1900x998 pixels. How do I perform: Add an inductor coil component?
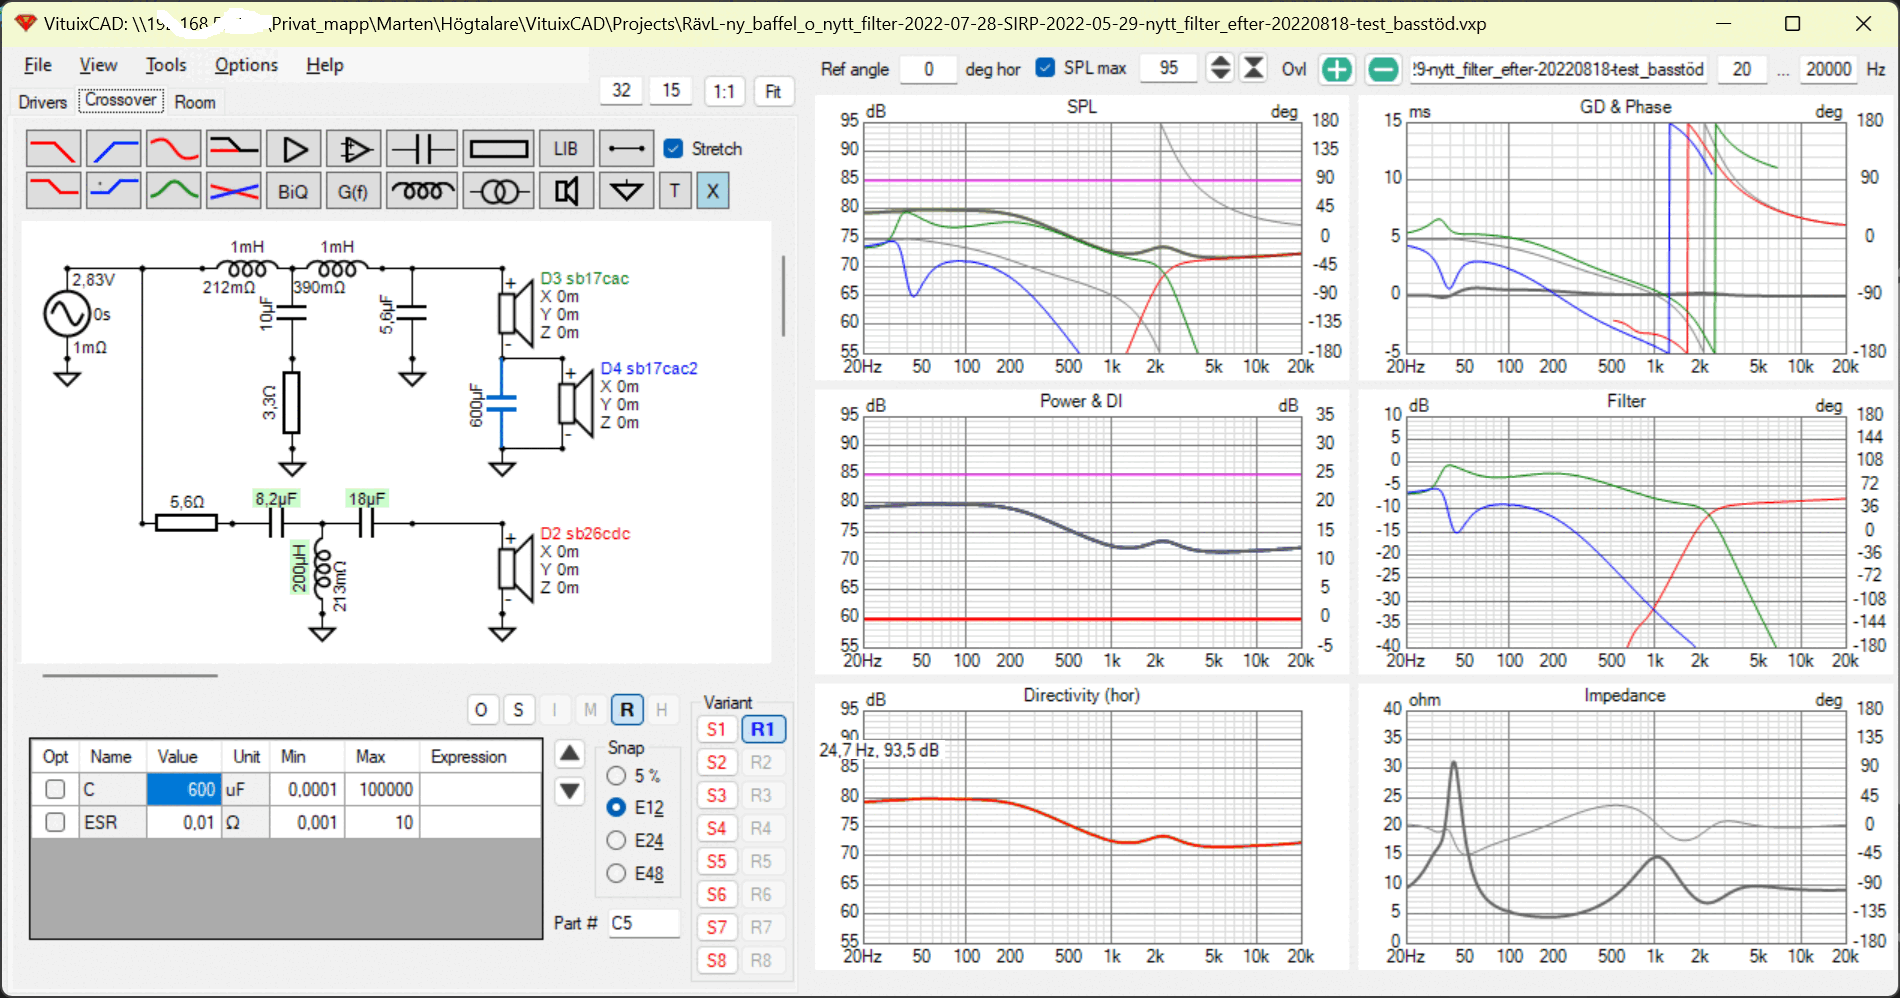coord(422,190)
